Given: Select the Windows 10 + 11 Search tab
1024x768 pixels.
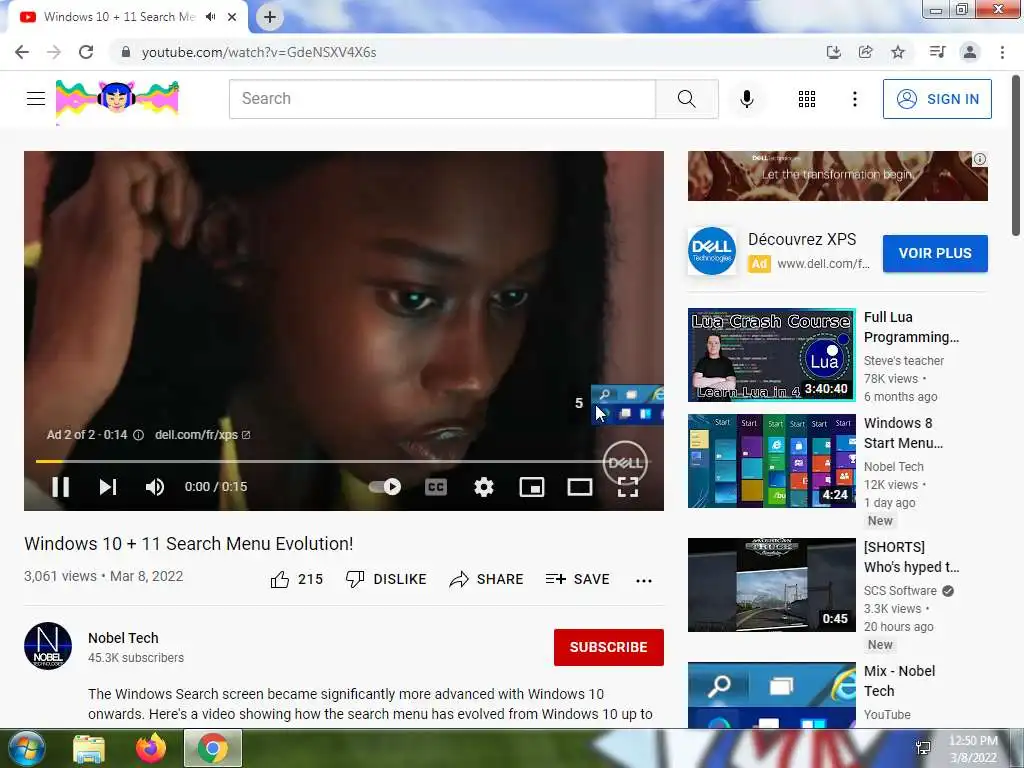Looking at the screenshot, I should point(120,17).
